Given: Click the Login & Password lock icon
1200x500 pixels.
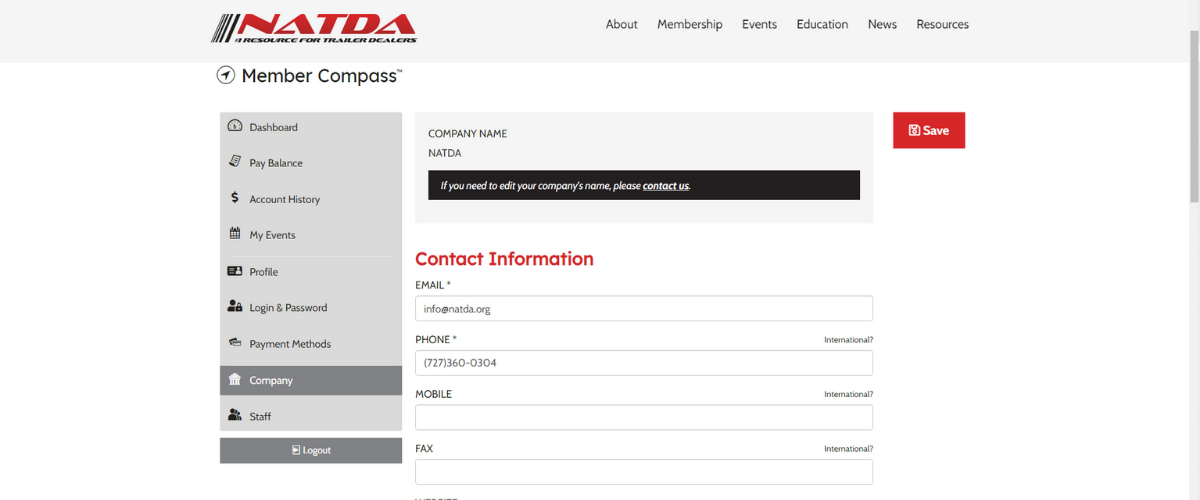Looking at the screenshot, I should 235,307.
